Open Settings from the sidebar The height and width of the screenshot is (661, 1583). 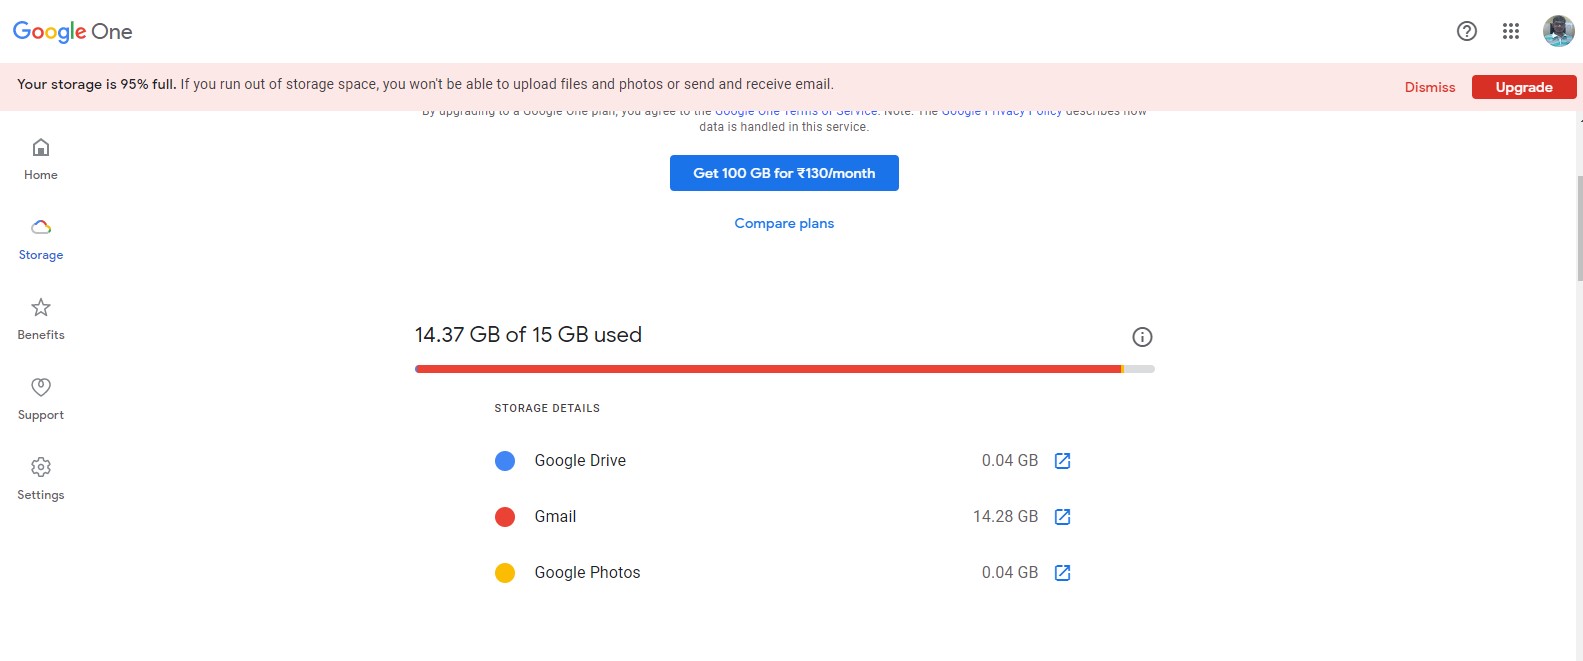(x=41, y=479)
